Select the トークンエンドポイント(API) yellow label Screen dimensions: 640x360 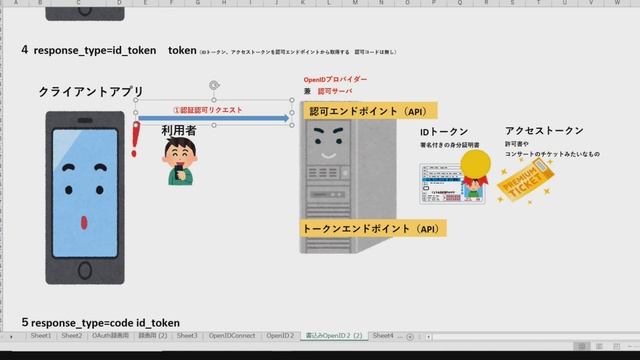pyautogui.click(x=373, y=228)
